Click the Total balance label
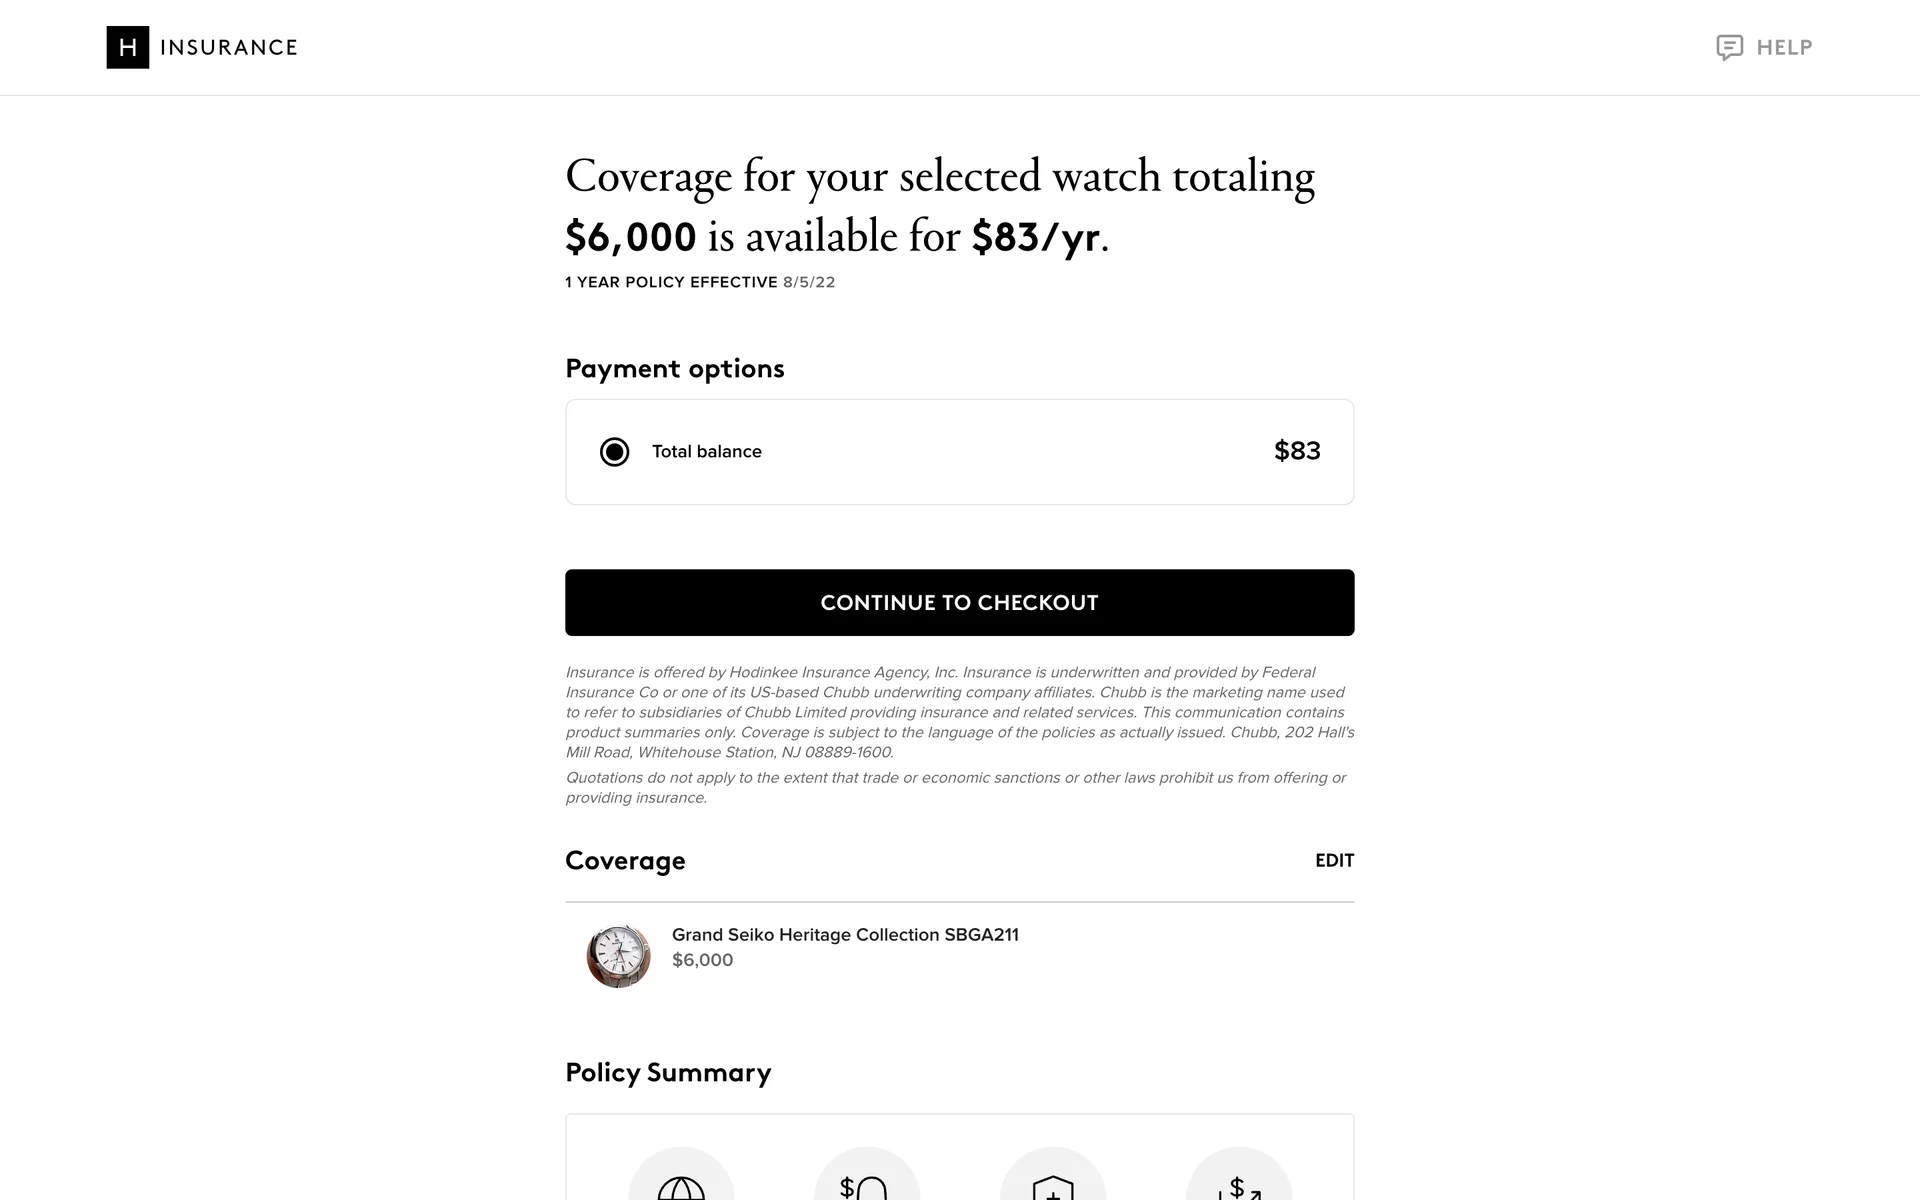This screenshot has width=1920, height=1200. click(706, 452)
